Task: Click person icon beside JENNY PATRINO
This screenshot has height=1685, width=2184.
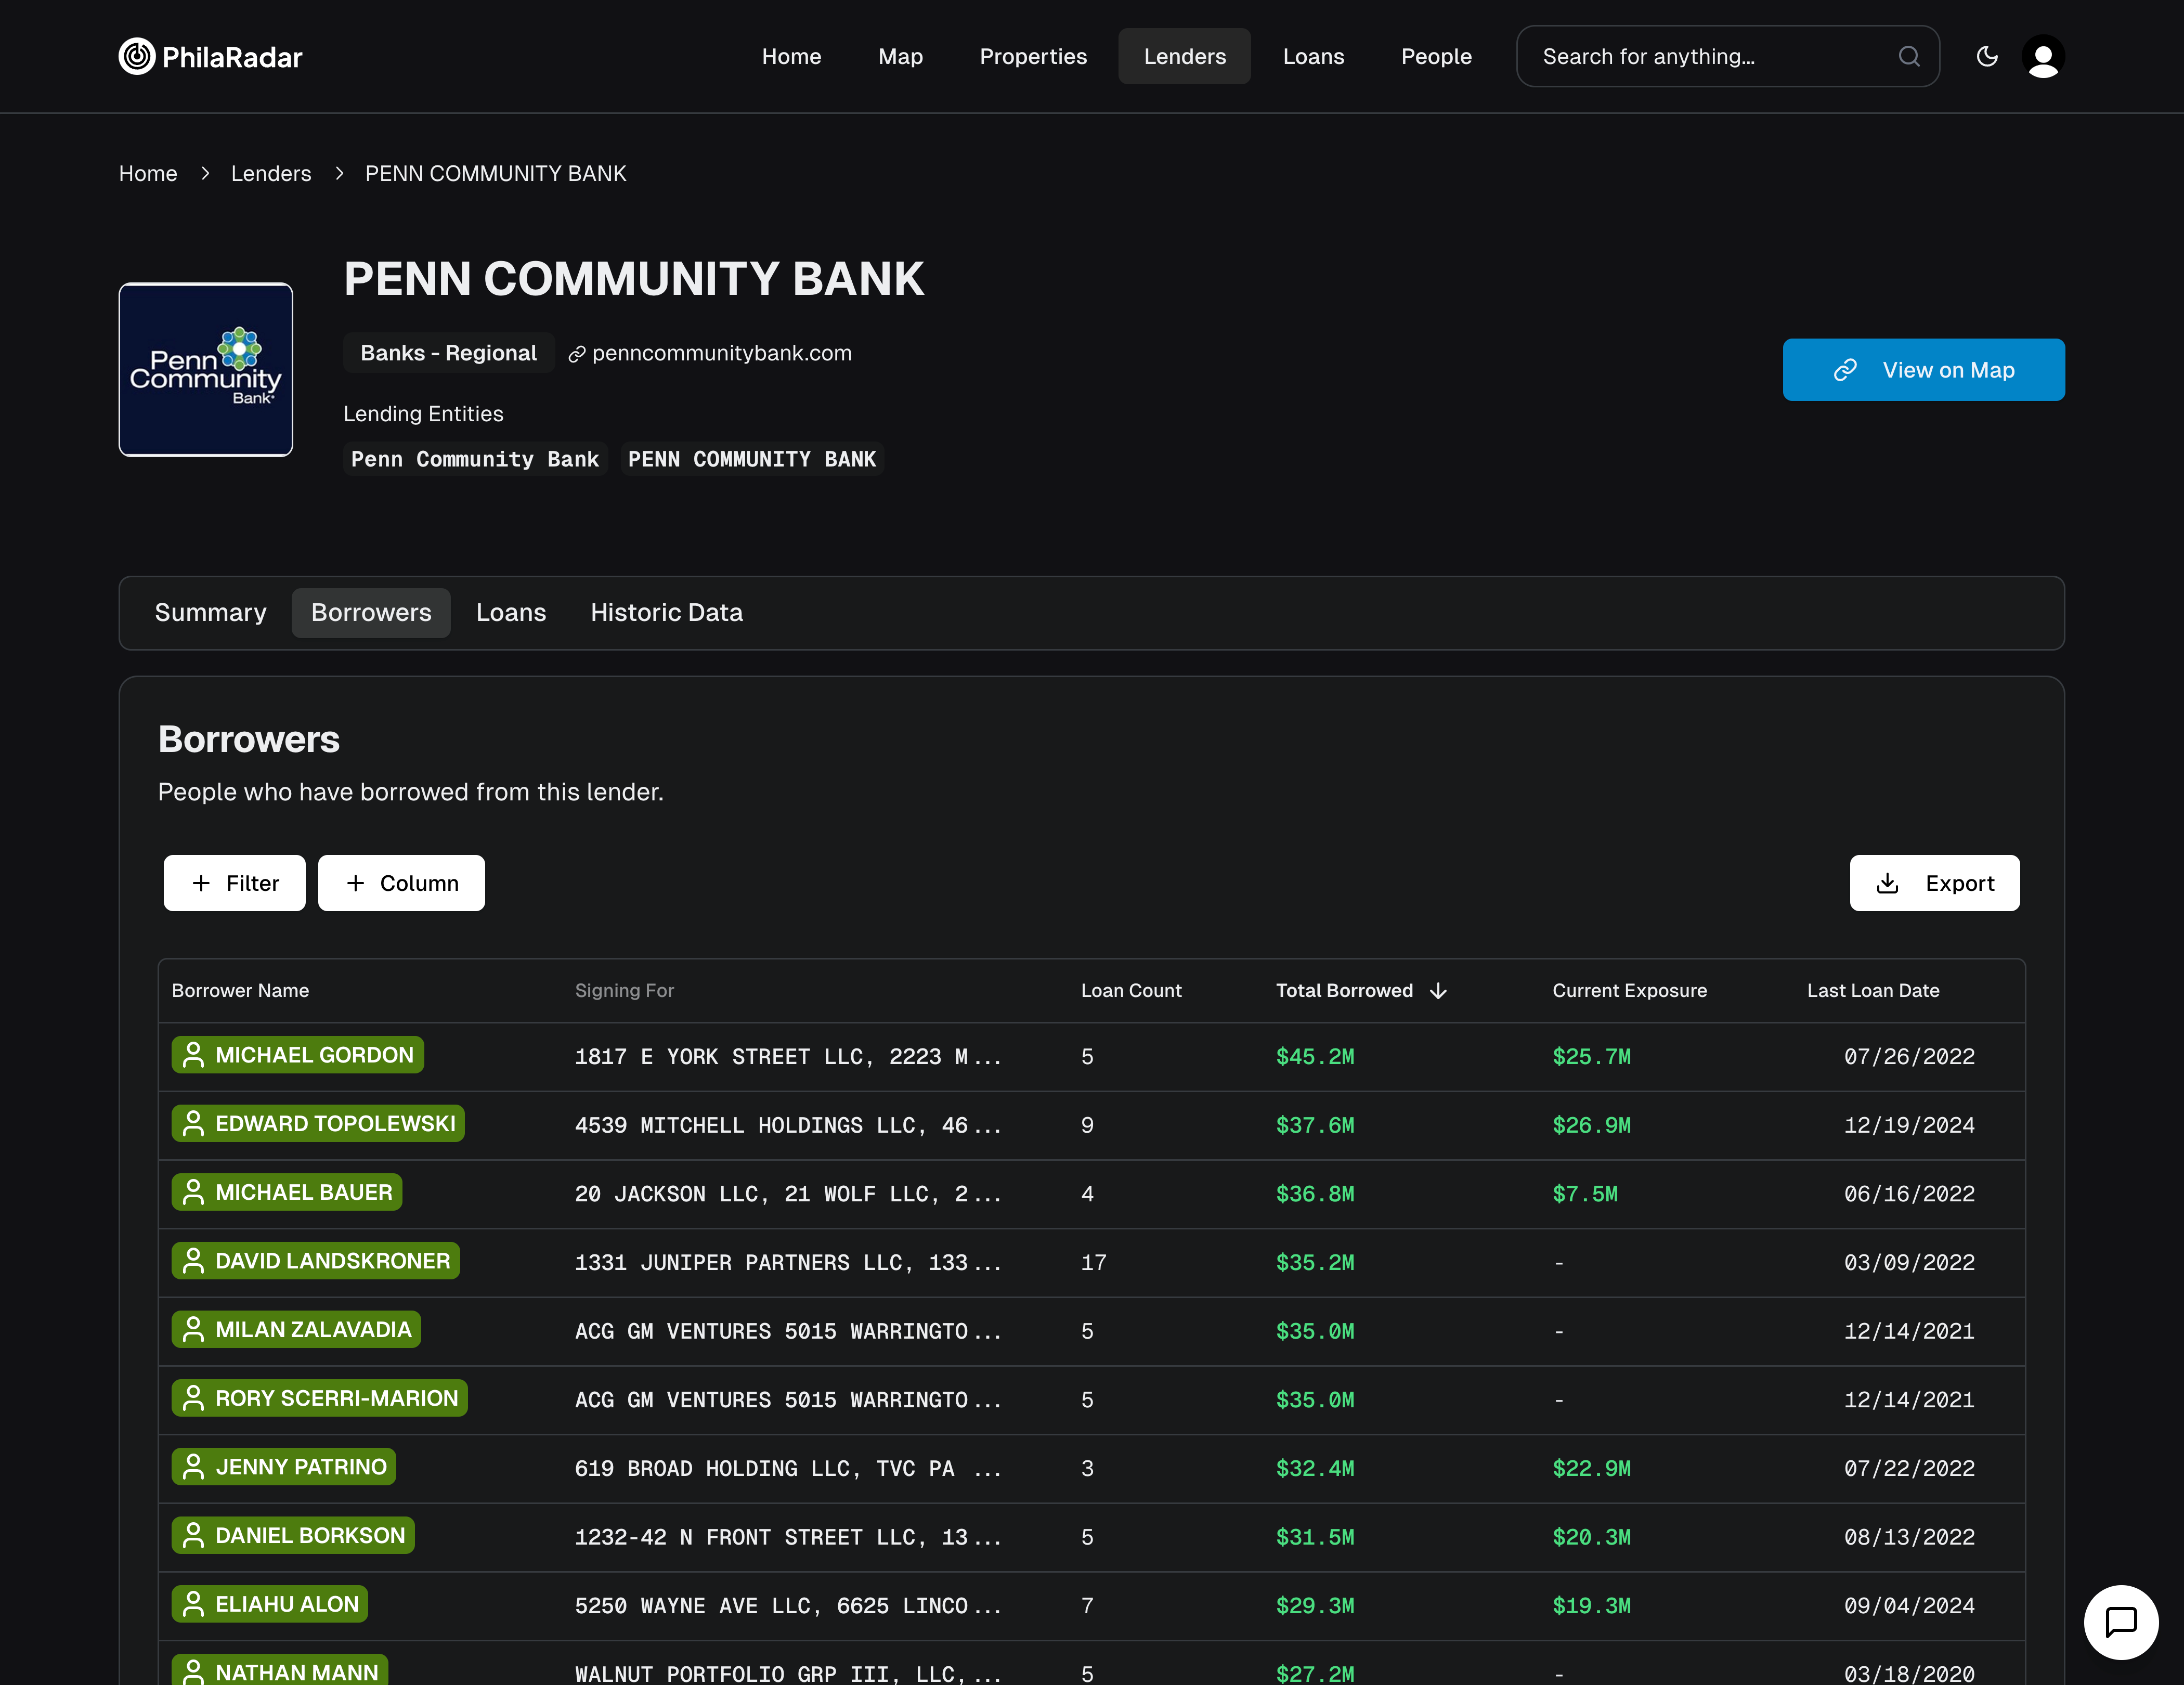Action: click(193, 1467)
